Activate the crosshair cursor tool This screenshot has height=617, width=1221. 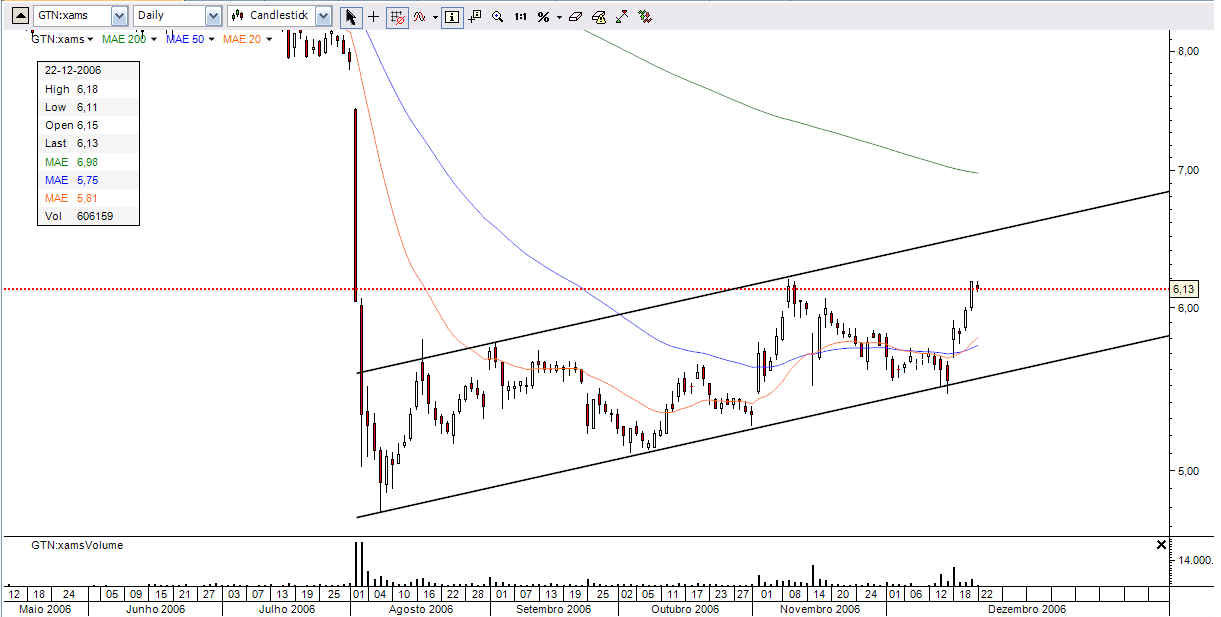pos(373,17)
